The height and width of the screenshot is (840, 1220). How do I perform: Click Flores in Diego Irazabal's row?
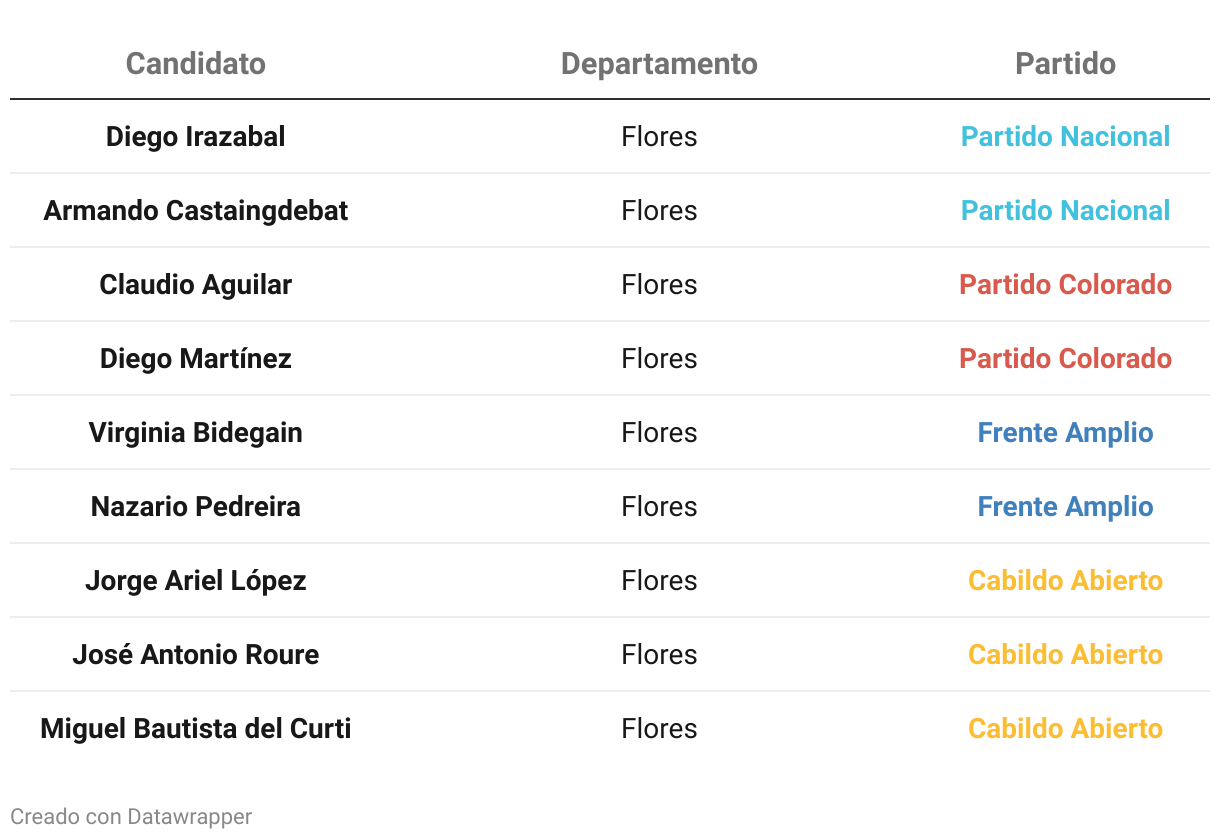pyautogui.click(x=659, y=137)
